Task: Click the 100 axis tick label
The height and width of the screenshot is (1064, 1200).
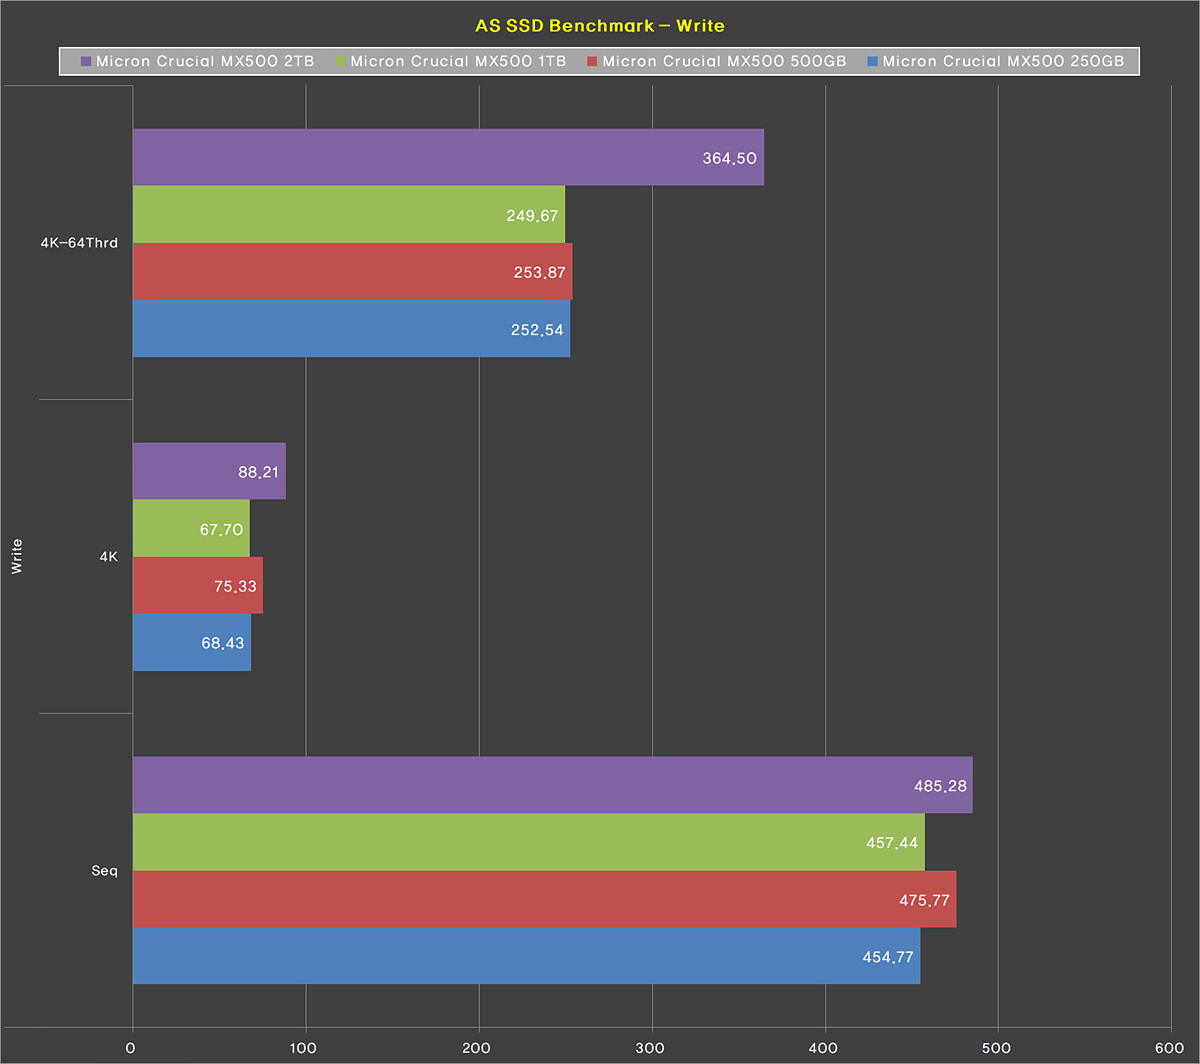Action: click(304, 1048)
